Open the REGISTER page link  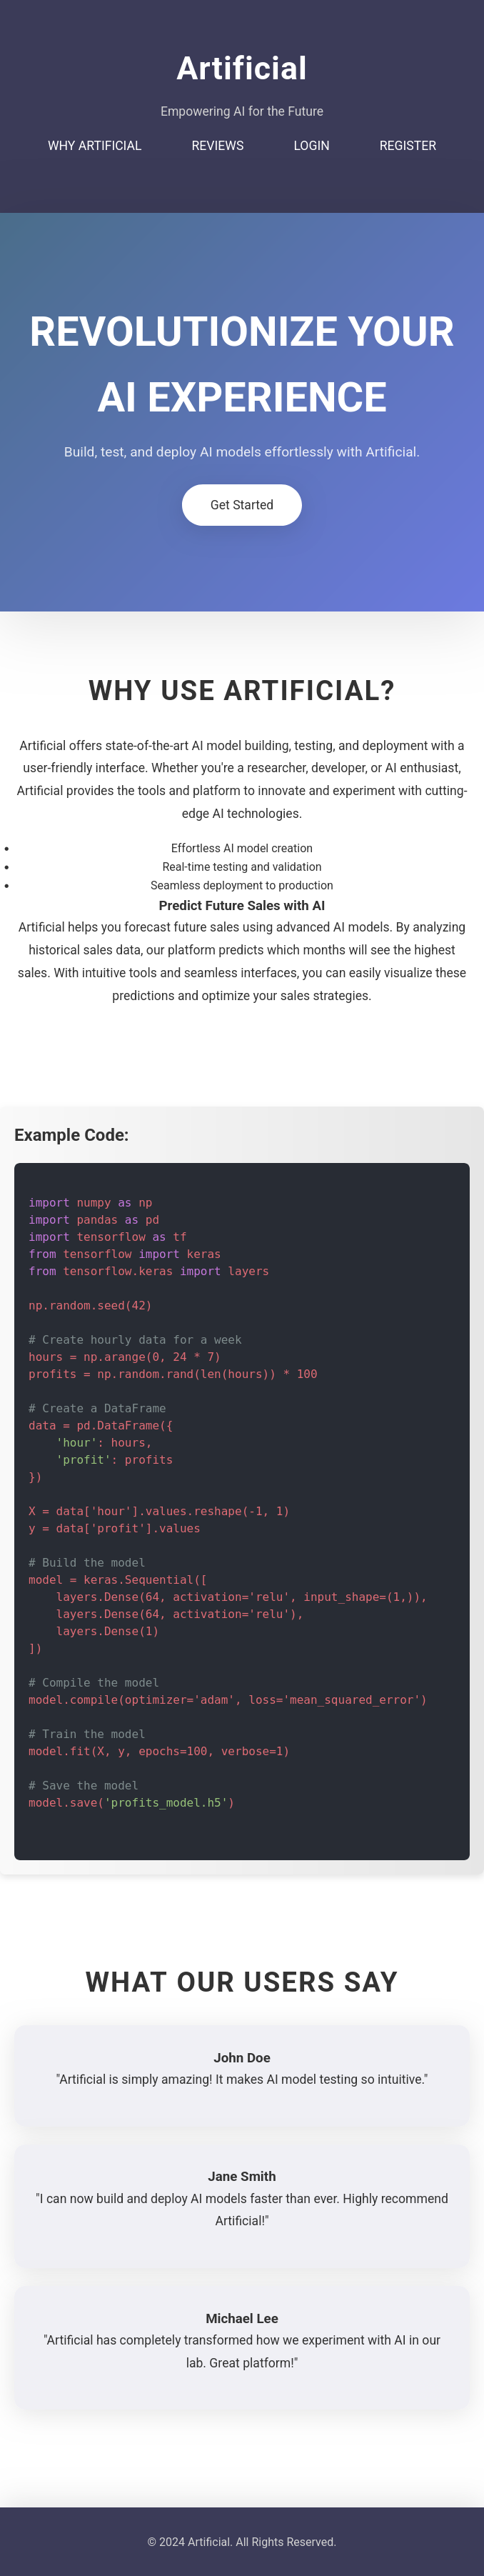pos(407,146)
